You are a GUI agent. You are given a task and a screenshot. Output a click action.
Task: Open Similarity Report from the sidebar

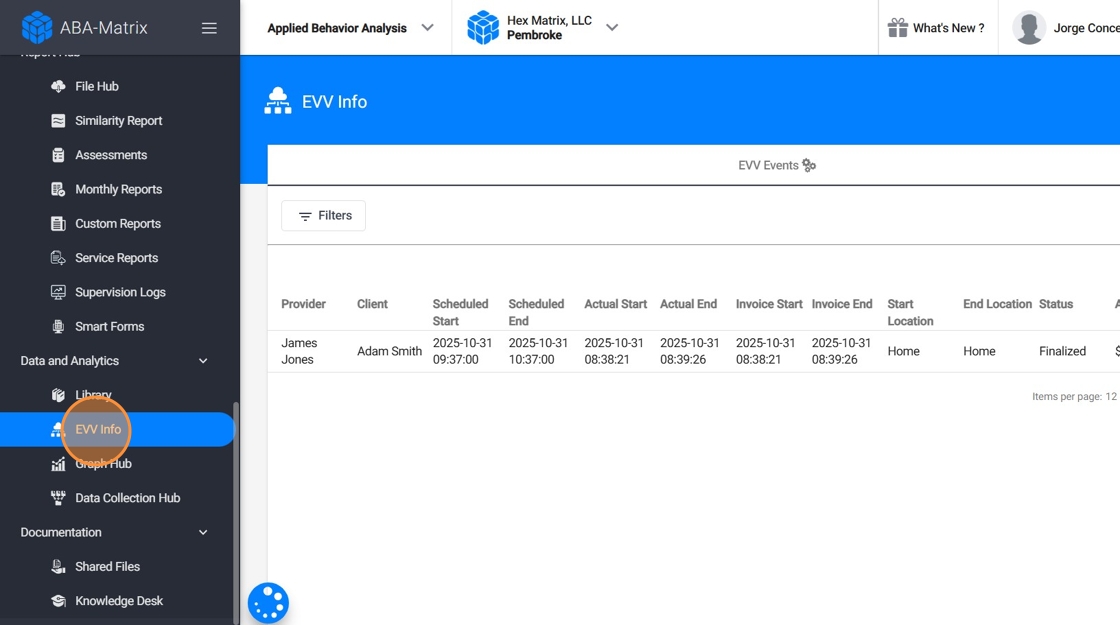point(118,121)
